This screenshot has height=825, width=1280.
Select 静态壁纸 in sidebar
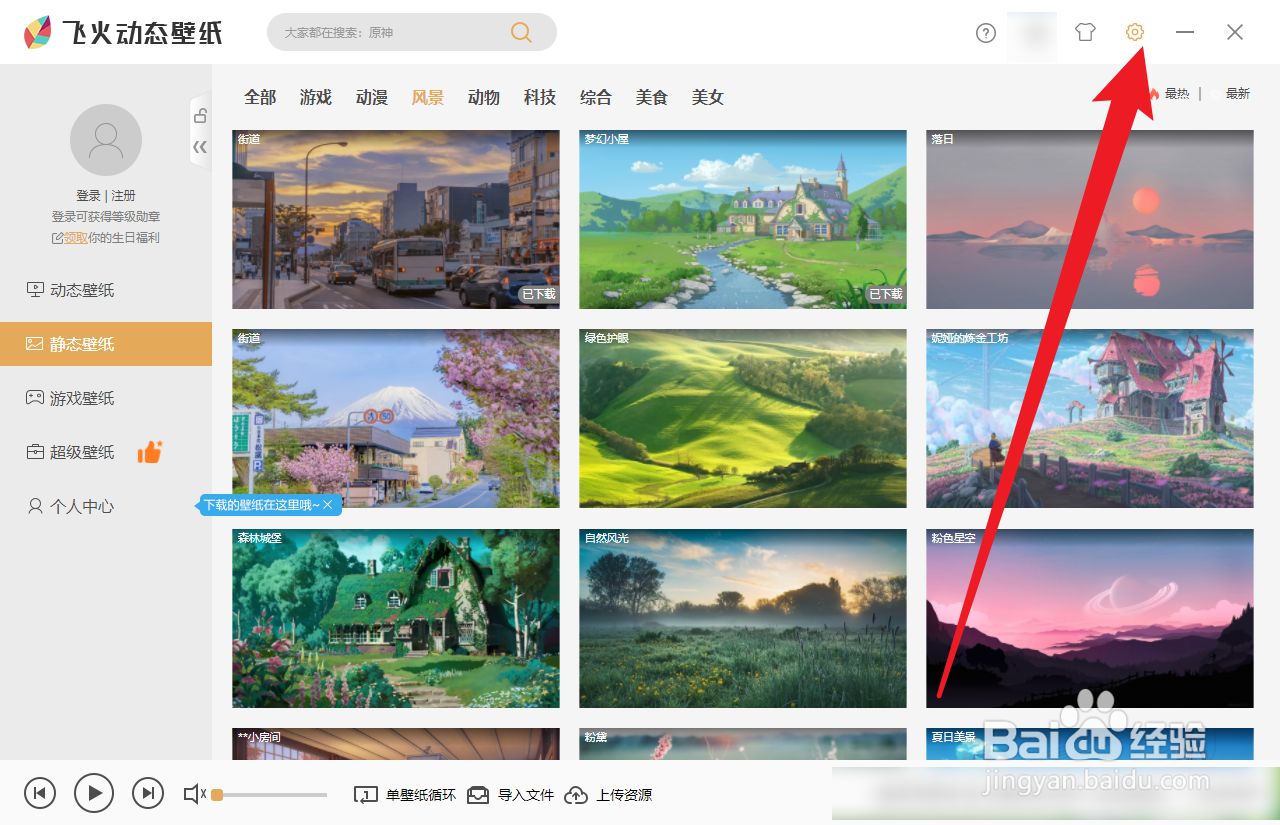tap(106, 344)
